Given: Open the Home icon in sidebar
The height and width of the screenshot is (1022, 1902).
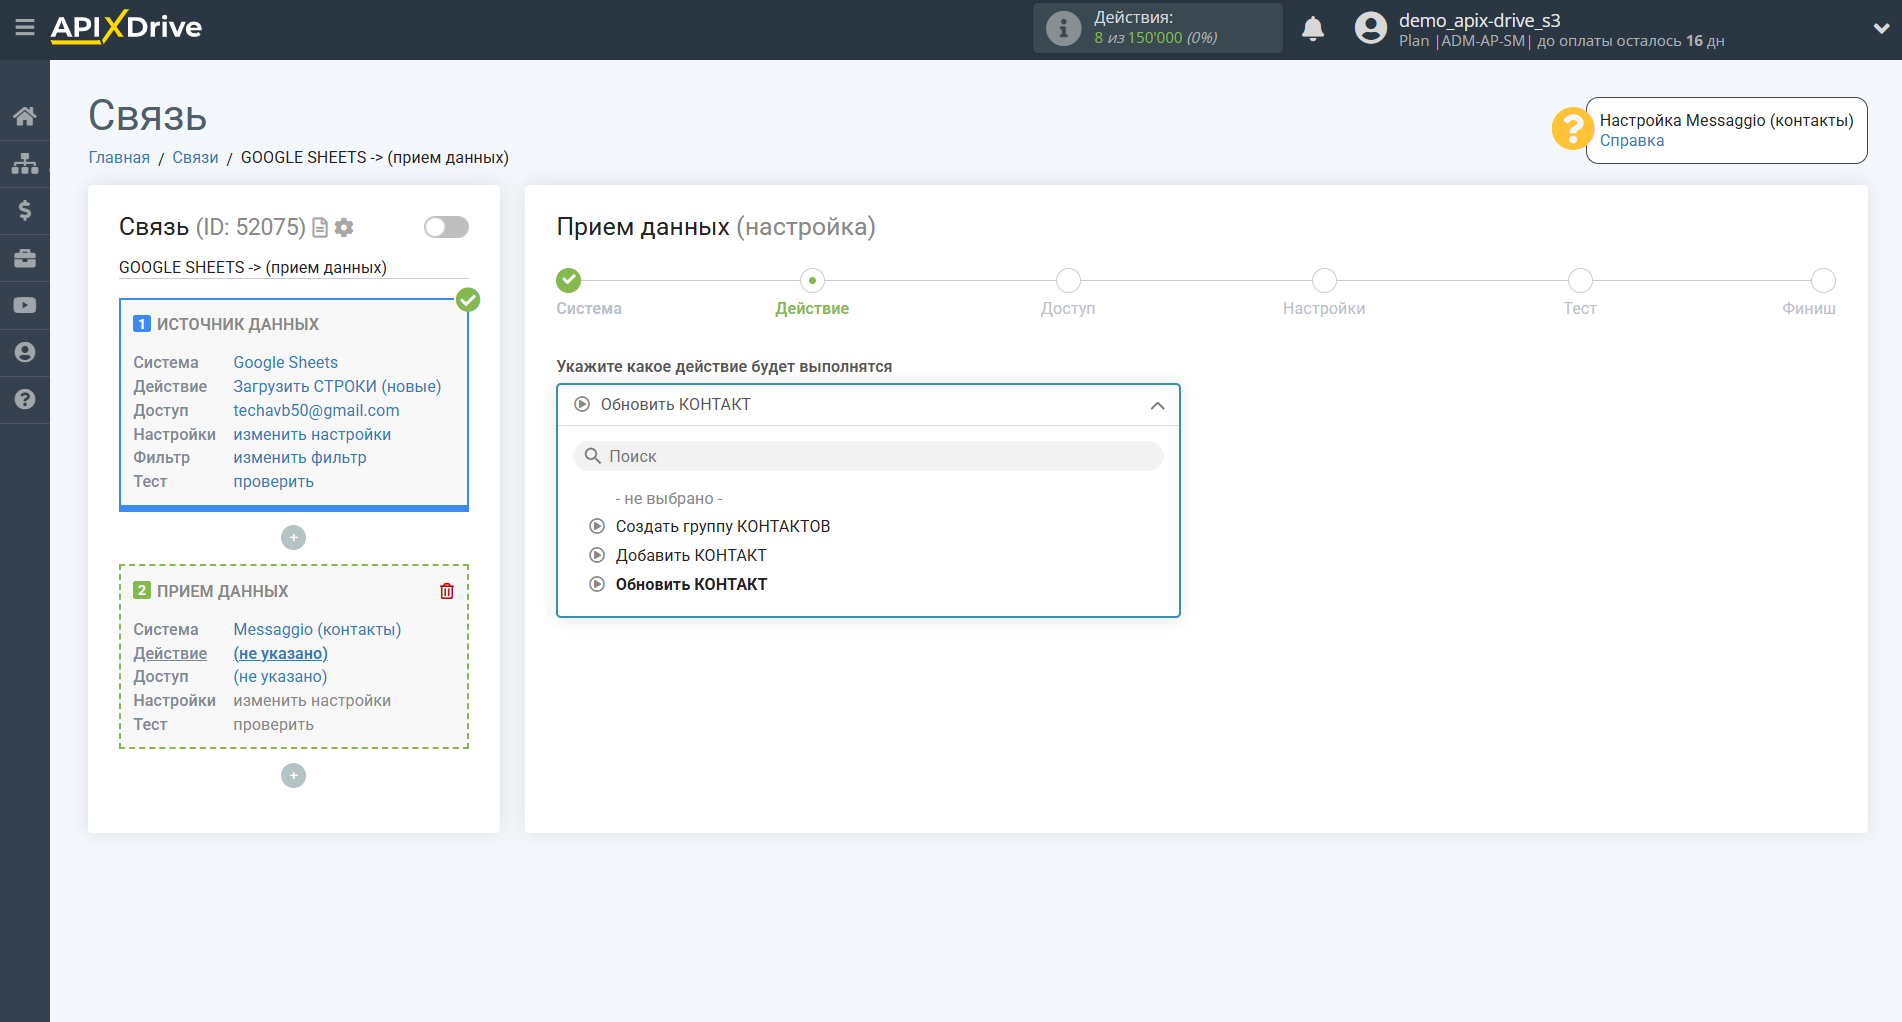Looking at the screenshot, I should pyautogui.click(x=25, y=116).
